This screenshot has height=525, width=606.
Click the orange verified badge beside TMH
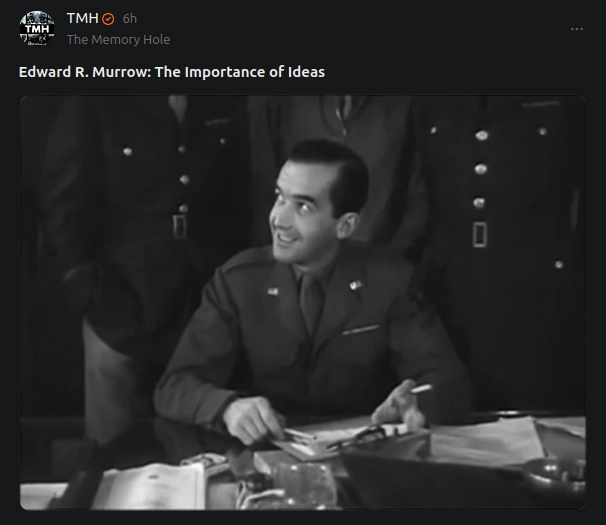108,19
